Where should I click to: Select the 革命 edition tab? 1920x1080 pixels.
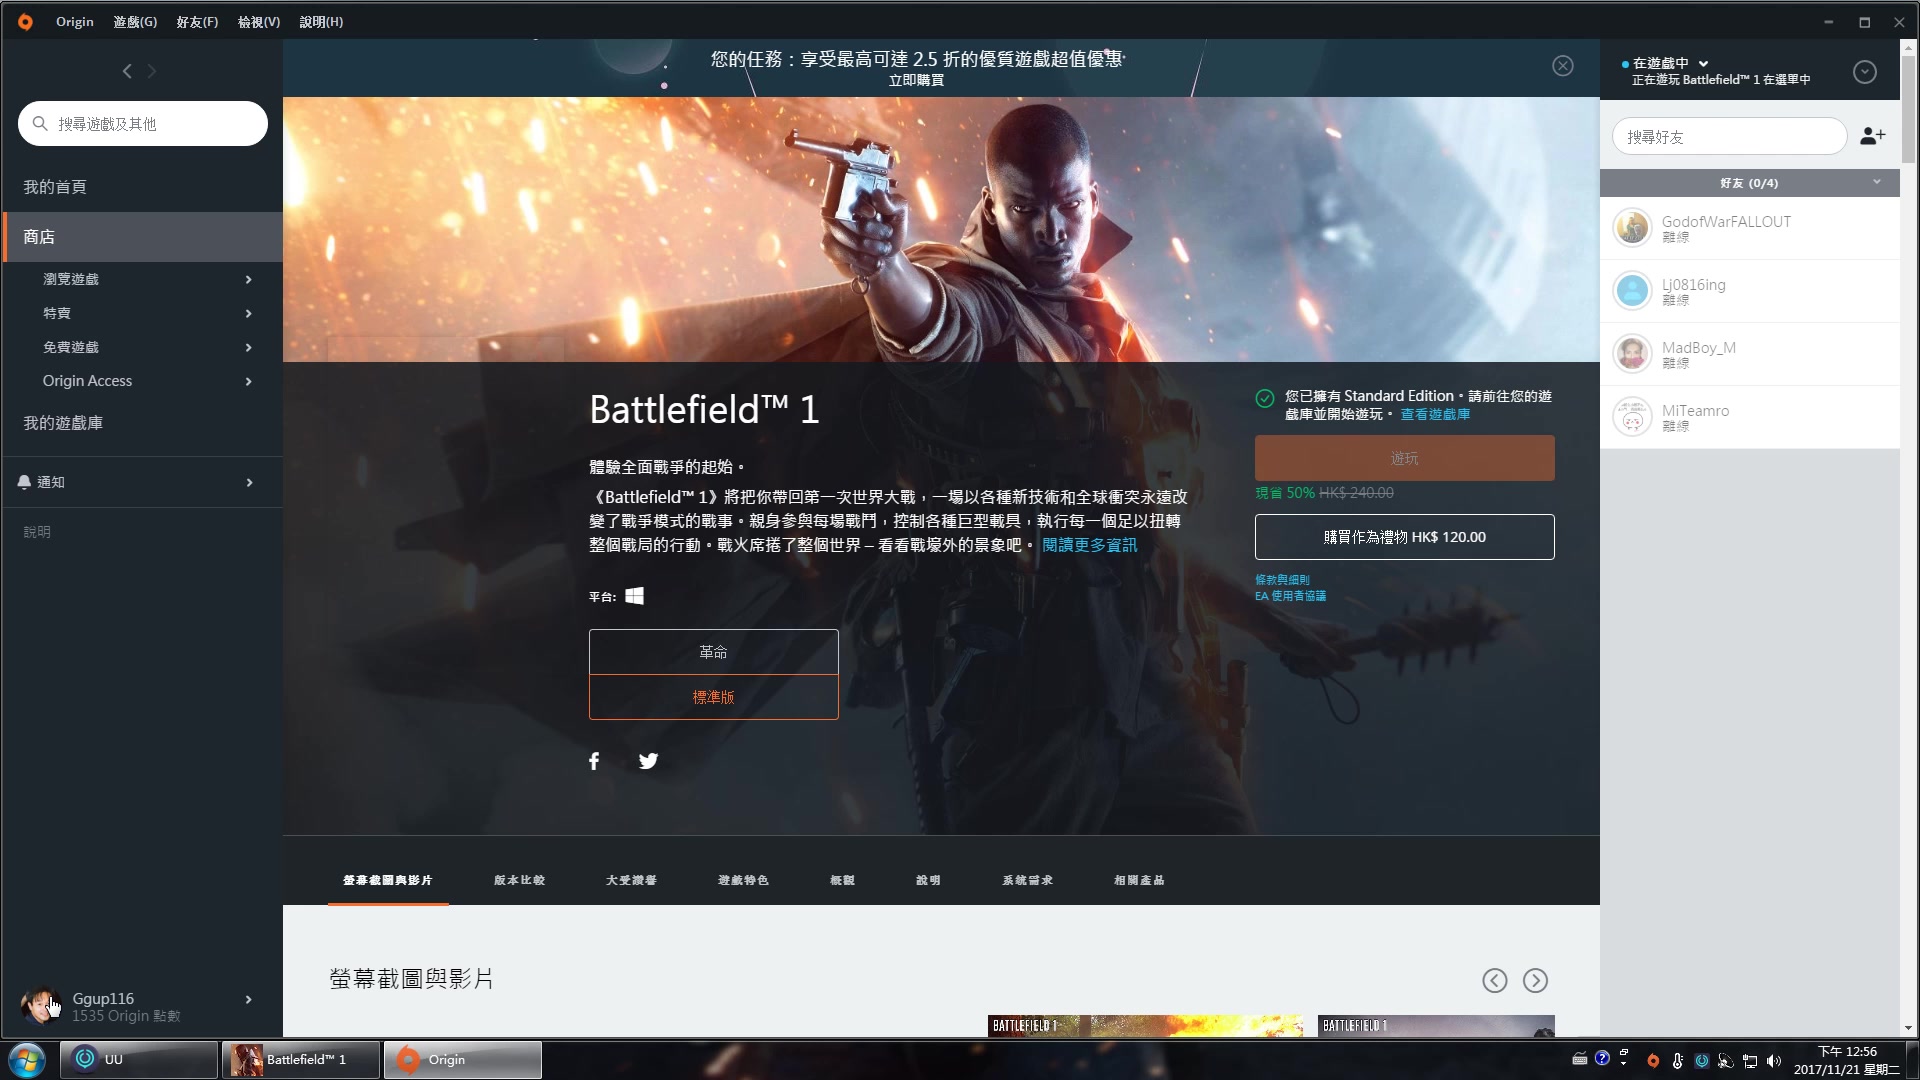click(712, 651)
